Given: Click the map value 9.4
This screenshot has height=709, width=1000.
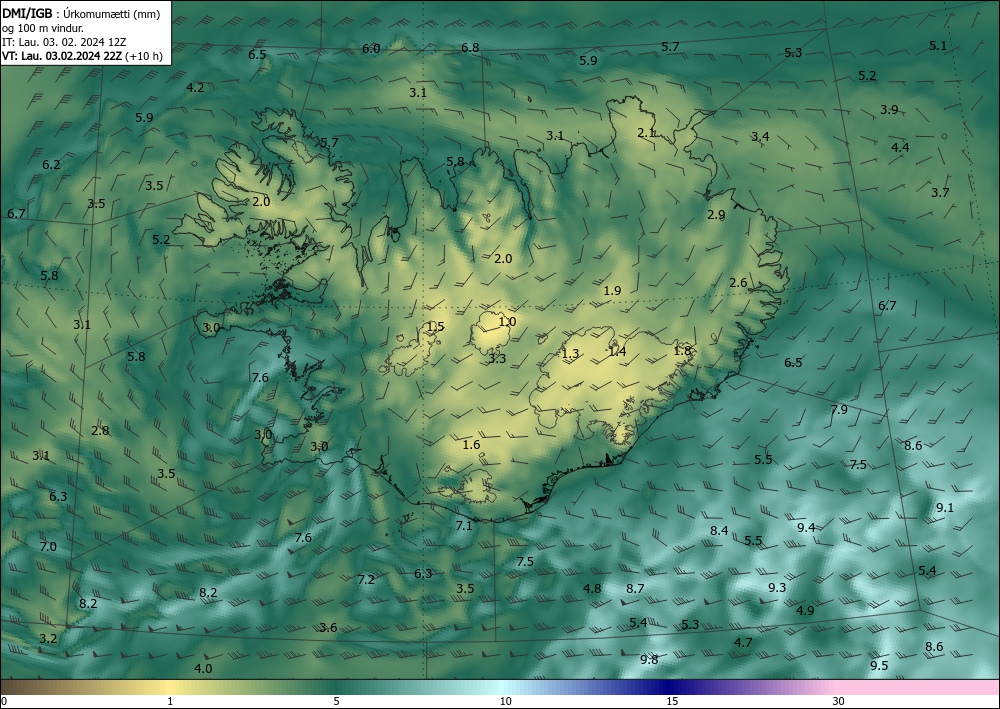Looking at the screenshot, I should click(806, 527).
